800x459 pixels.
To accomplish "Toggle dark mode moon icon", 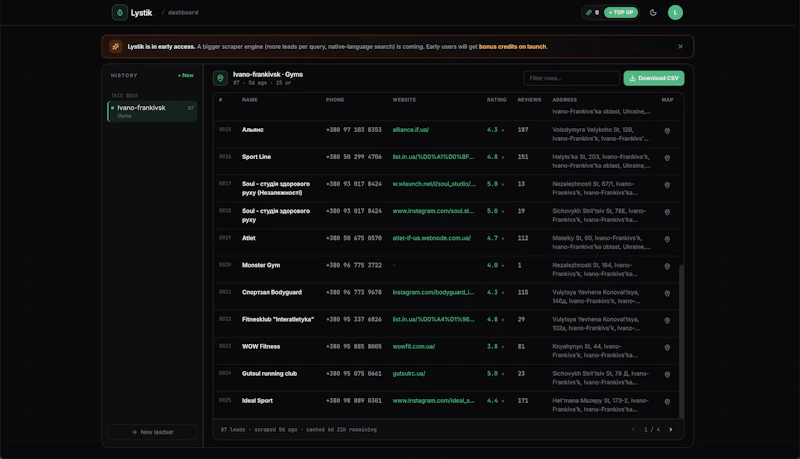I will click(x=653, y=13).
